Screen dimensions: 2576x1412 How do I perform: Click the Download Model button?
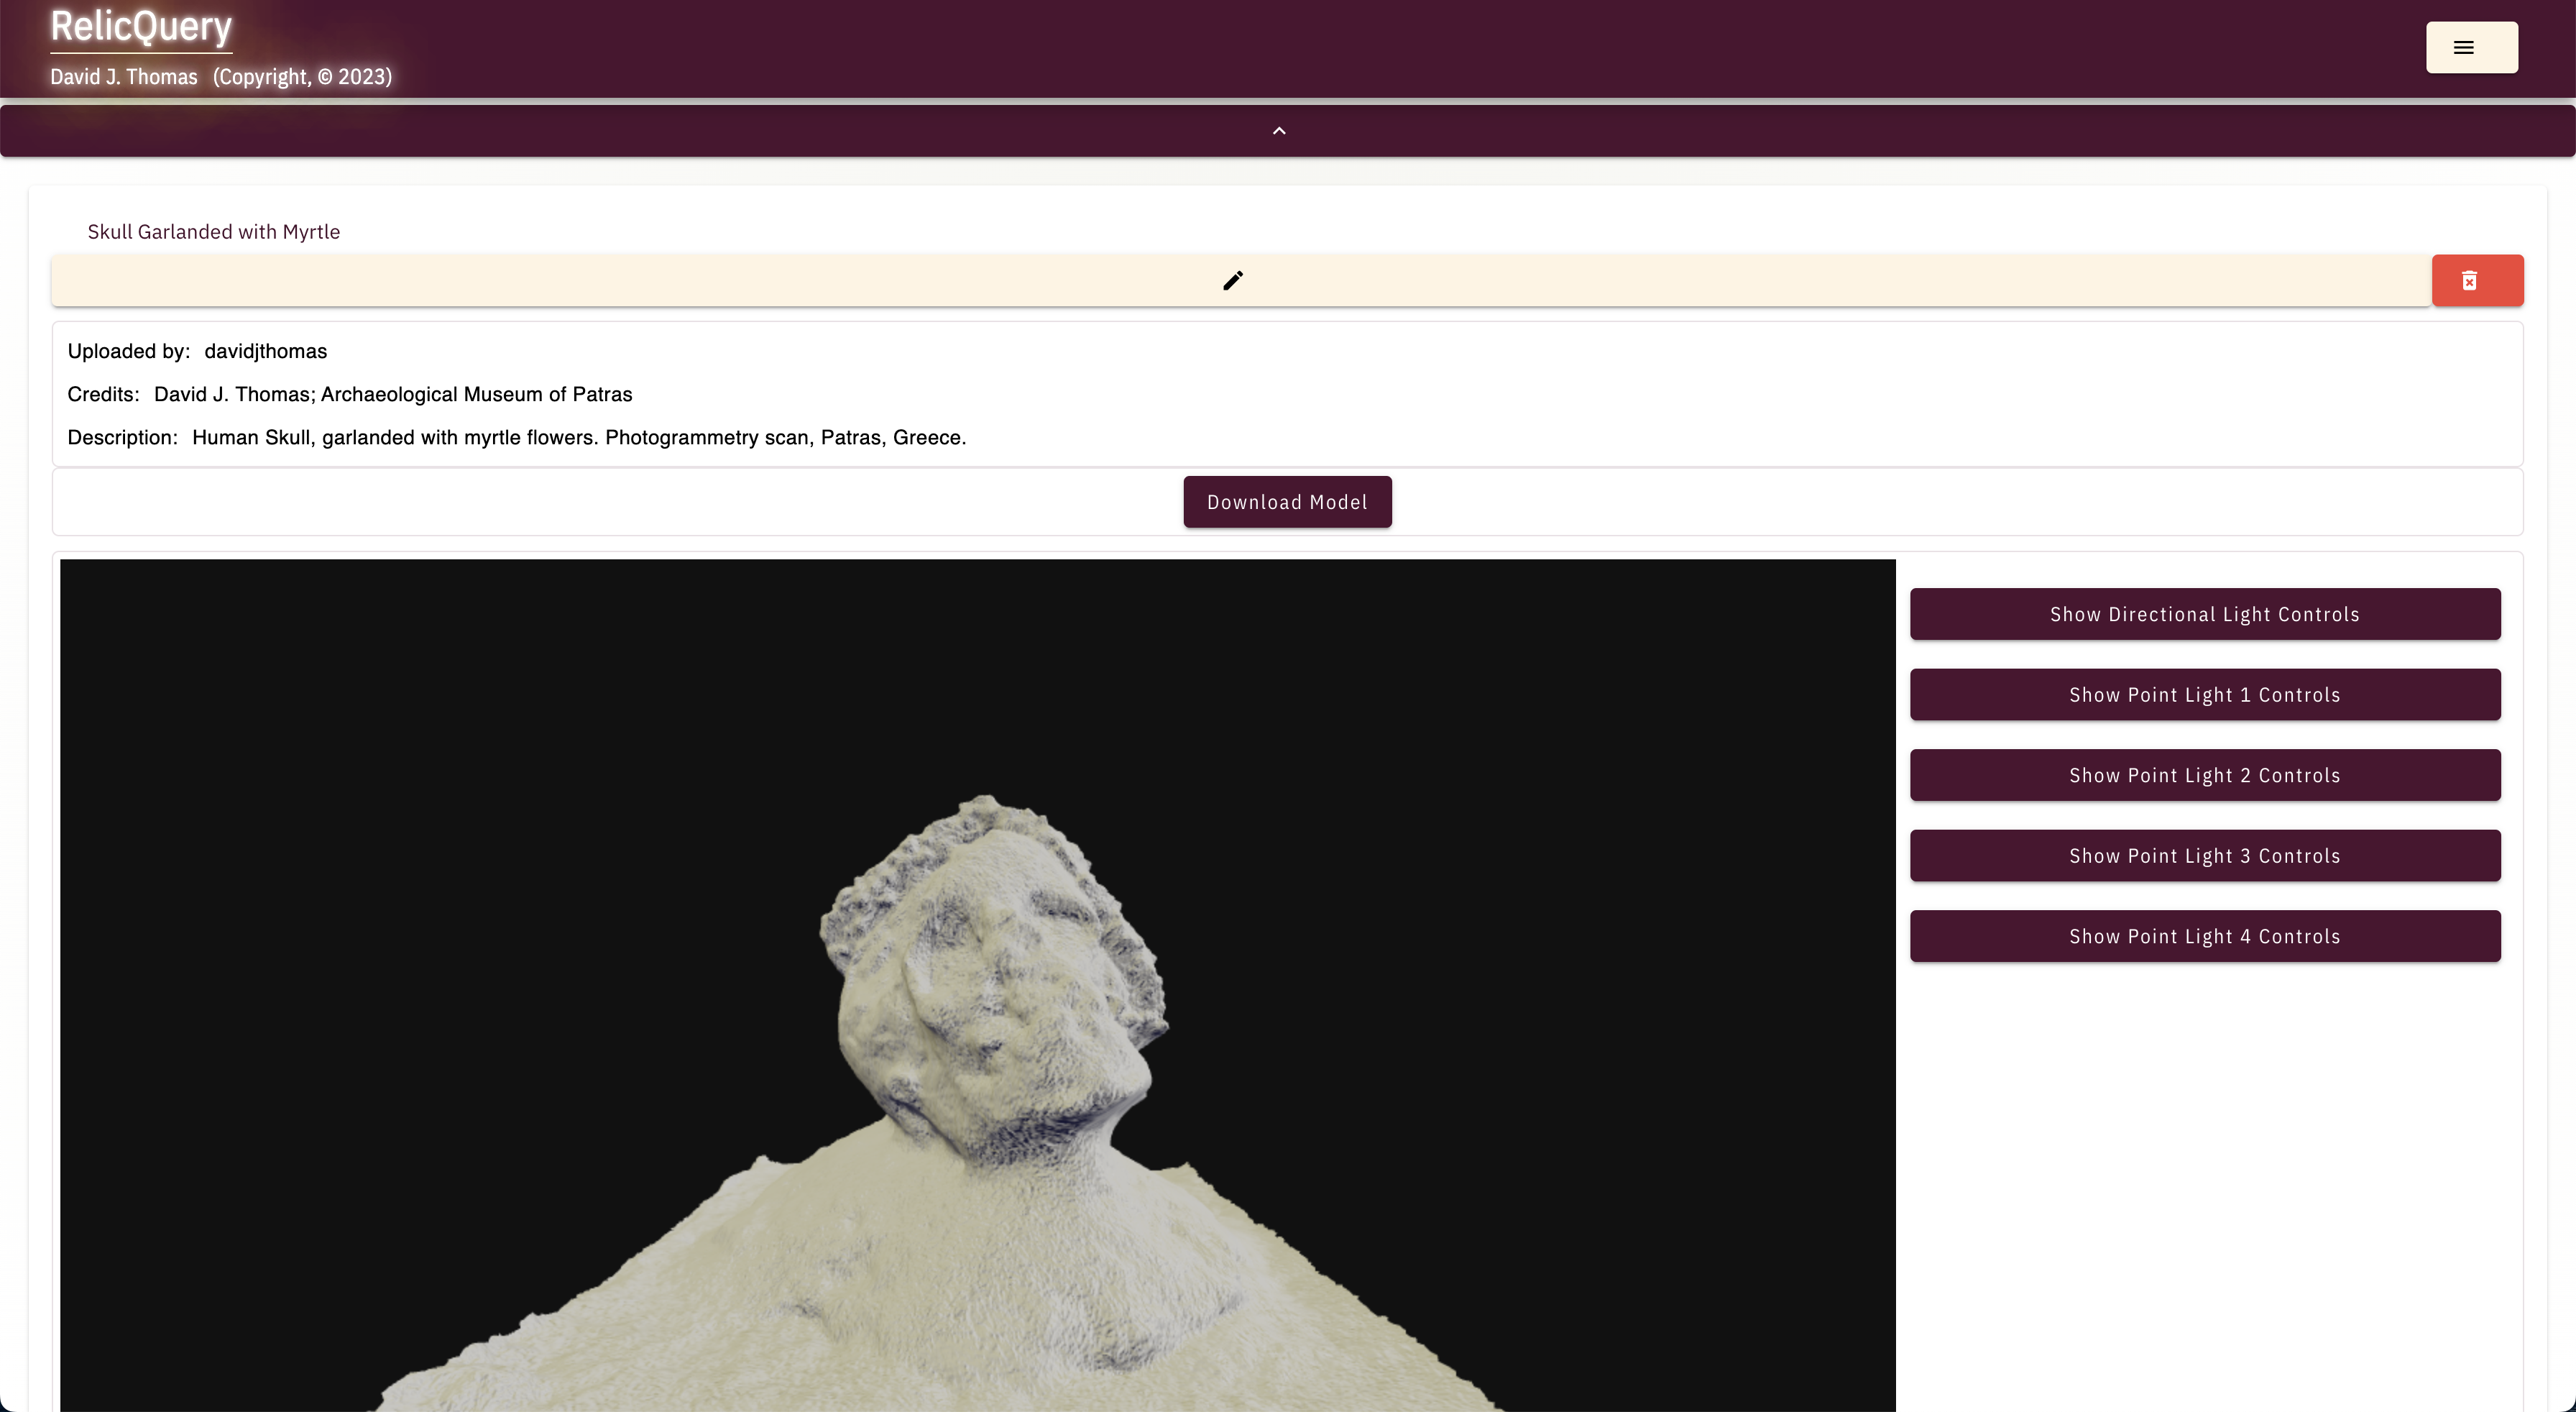click(x=1287, y=502)
